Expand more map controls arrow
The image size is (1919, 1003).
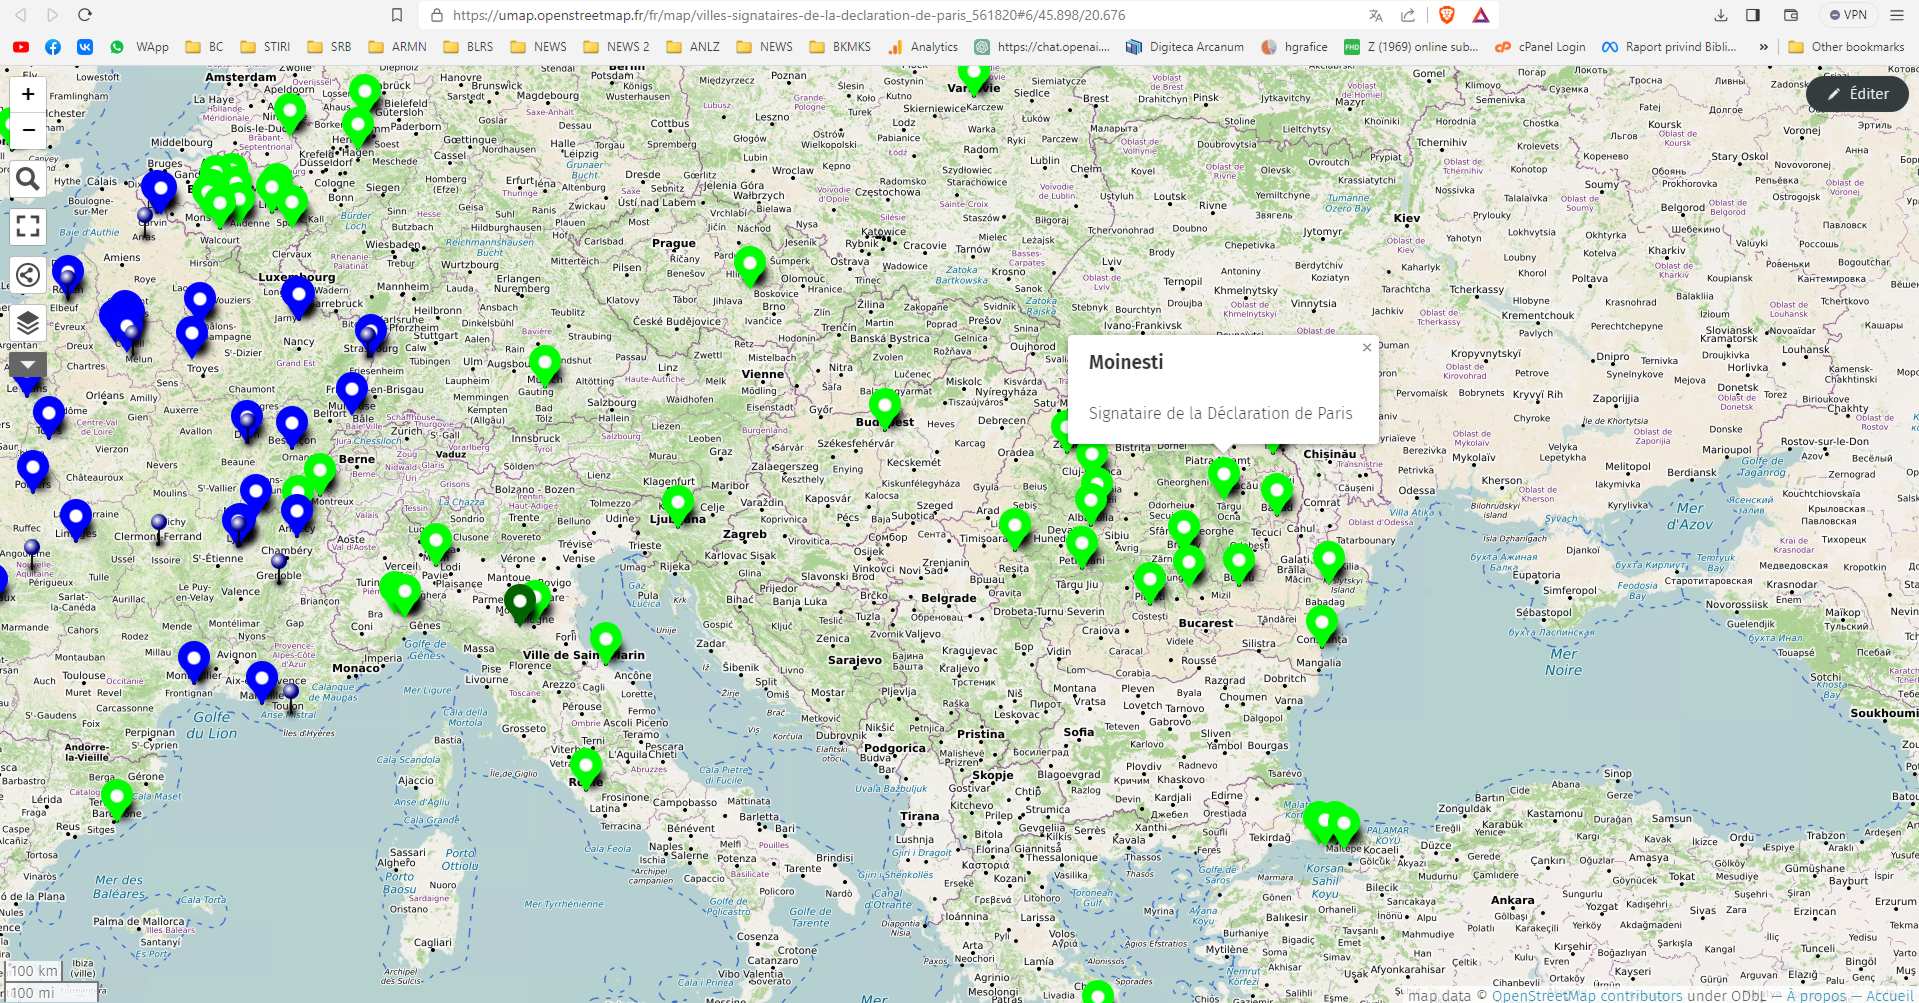(x=28, y=364)
